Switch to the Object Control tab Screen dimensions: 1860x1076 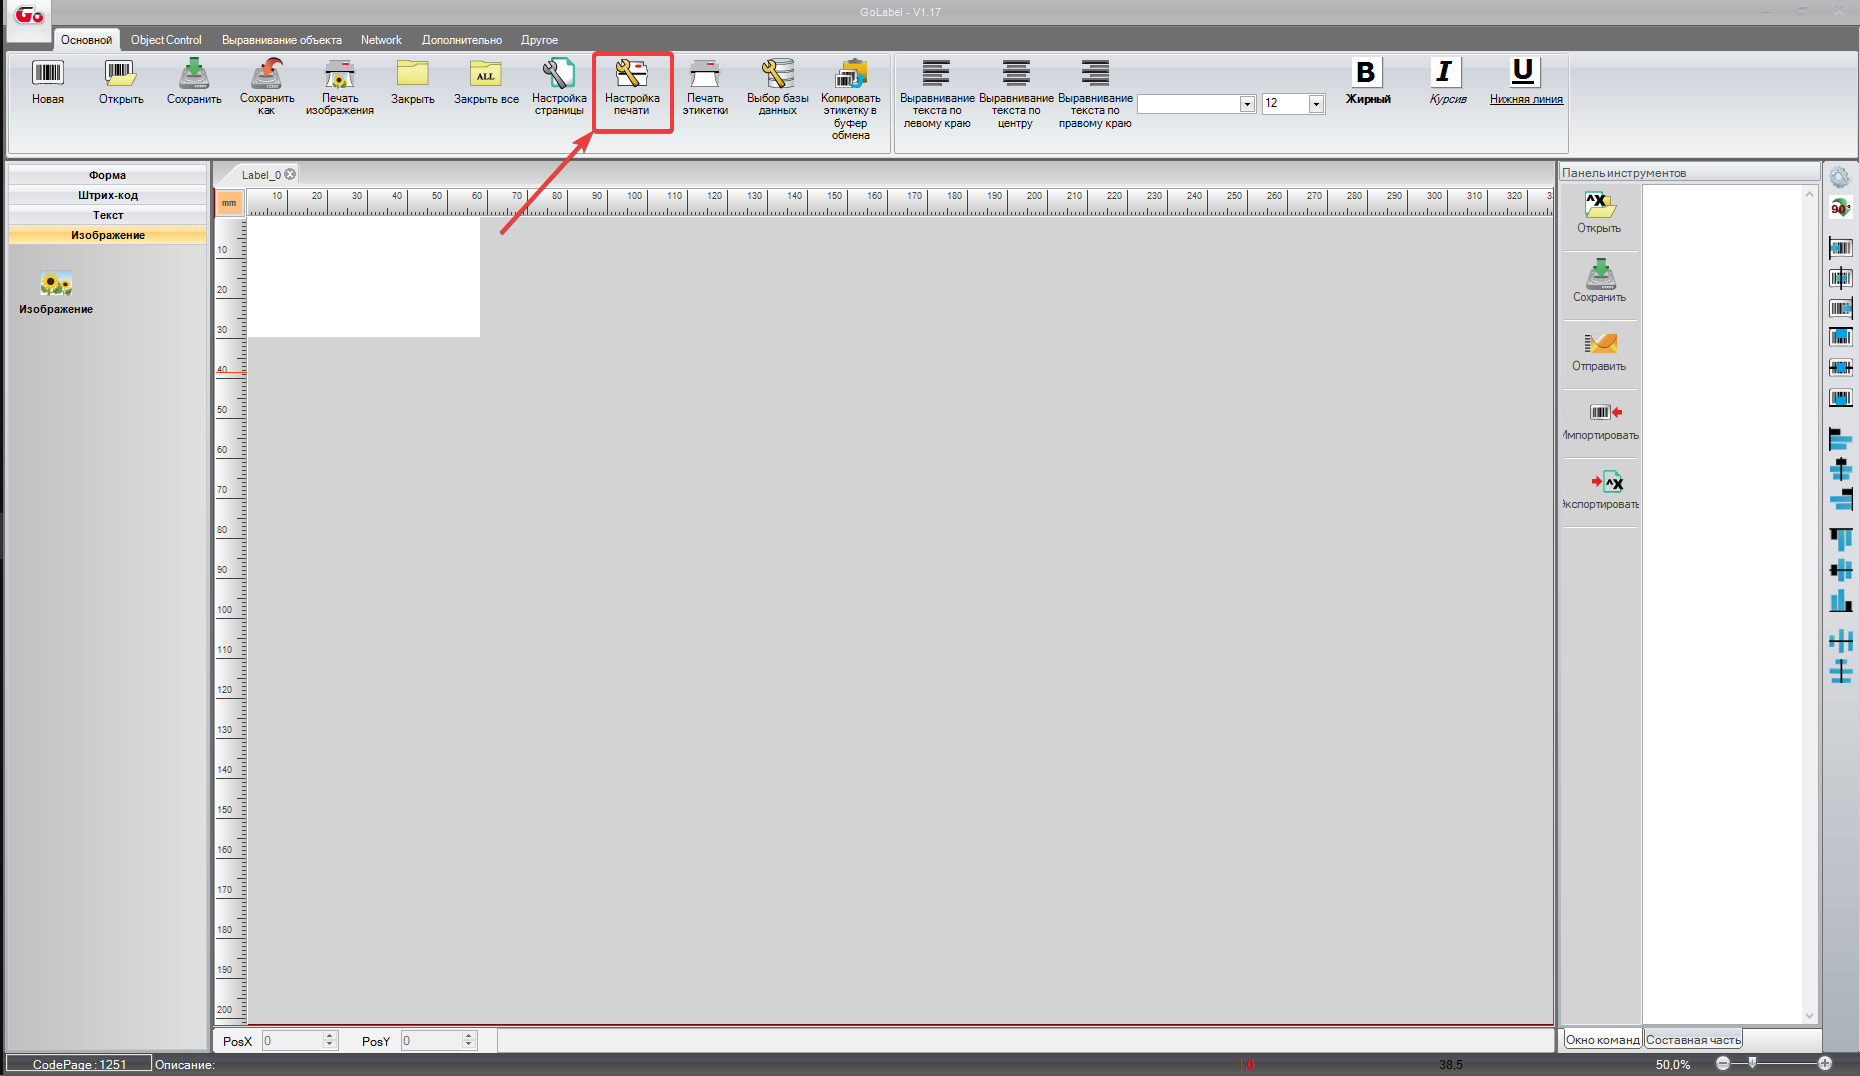tap(166, 40)
